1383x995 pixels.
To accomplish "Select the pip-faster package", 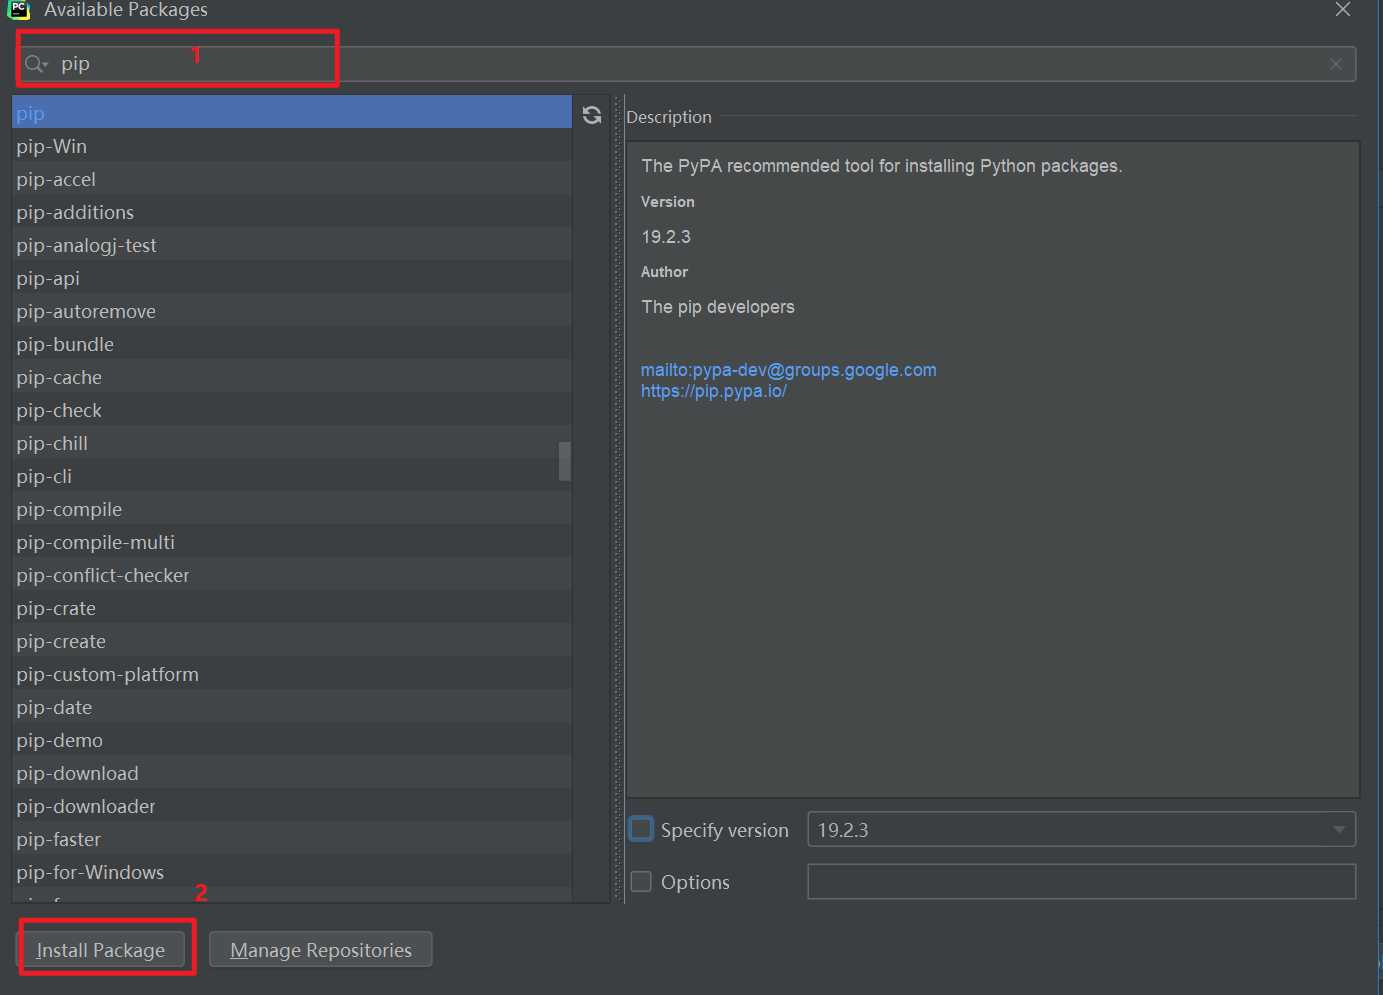I will click(291, 839).
